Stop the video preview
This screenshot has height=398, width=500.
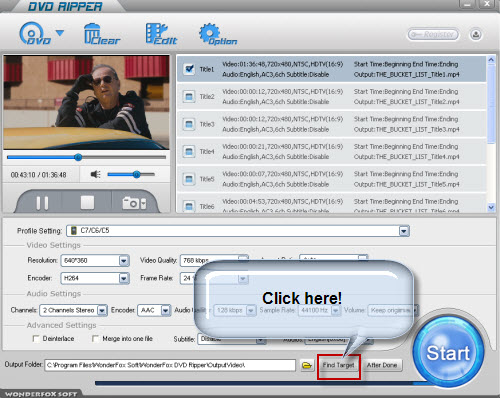tap(87, 202)
